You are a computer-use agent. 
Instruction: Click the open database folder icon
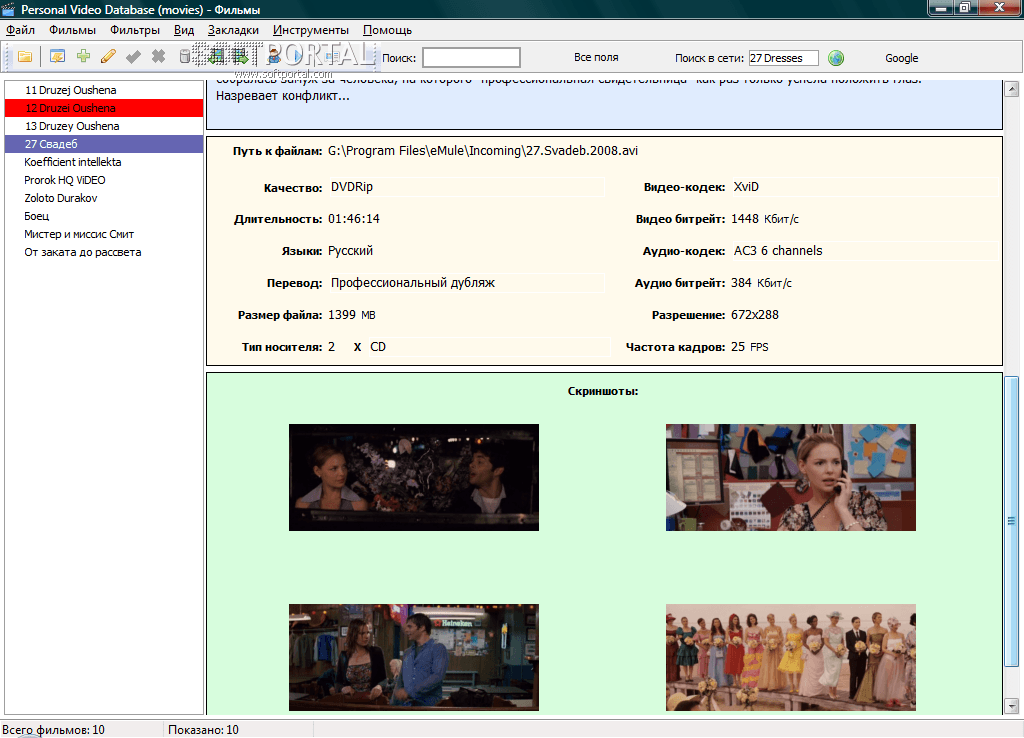point(24,57)
